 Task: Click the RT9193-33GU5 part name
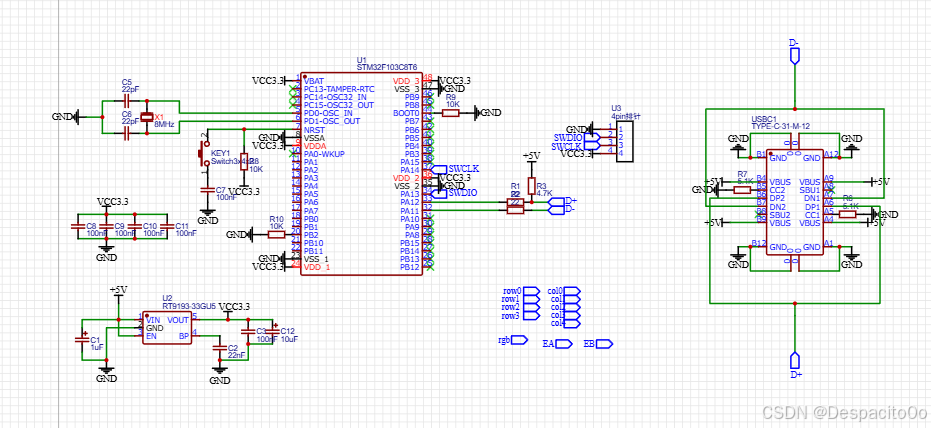point(189,305)
